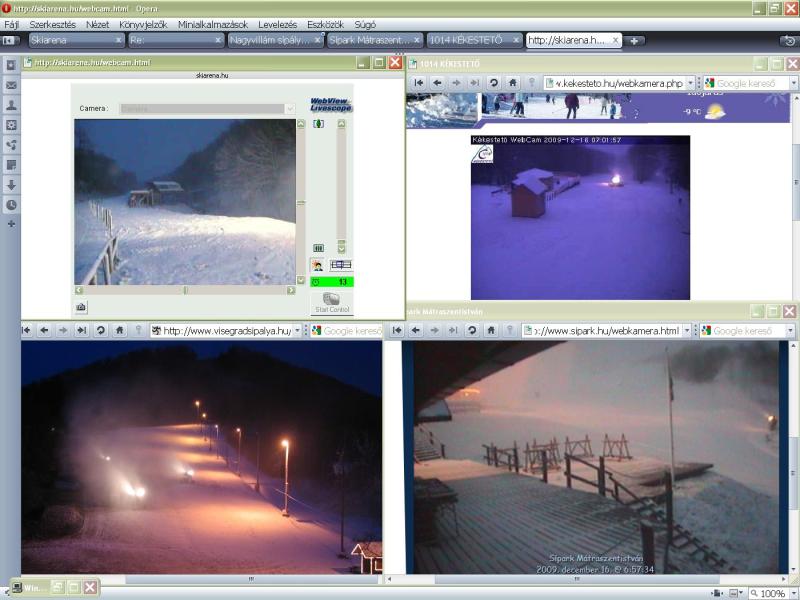The image size is (800, 600).
Task: Expand the kekesteto.hu address bar dropdown
Action: pos(691,83)
